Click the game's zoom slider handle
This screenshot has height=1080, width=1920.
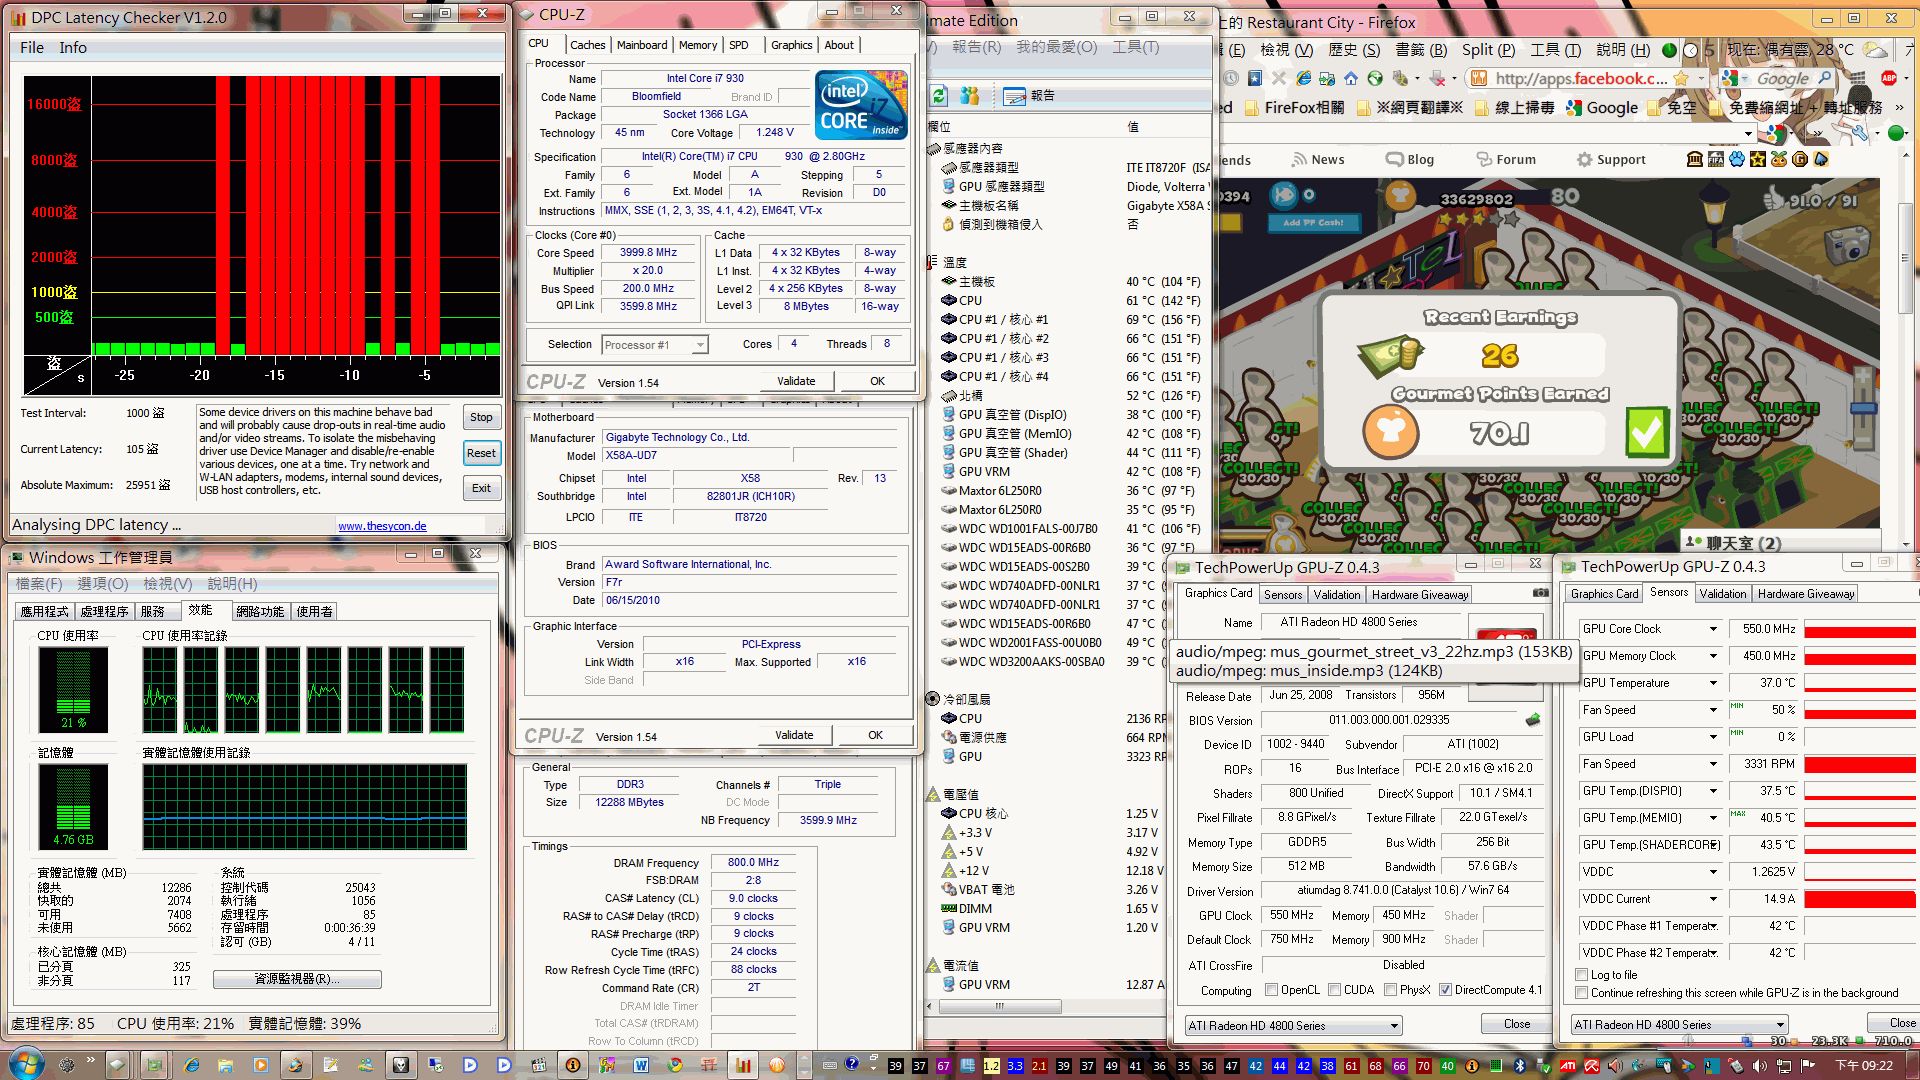point(1862,408)
